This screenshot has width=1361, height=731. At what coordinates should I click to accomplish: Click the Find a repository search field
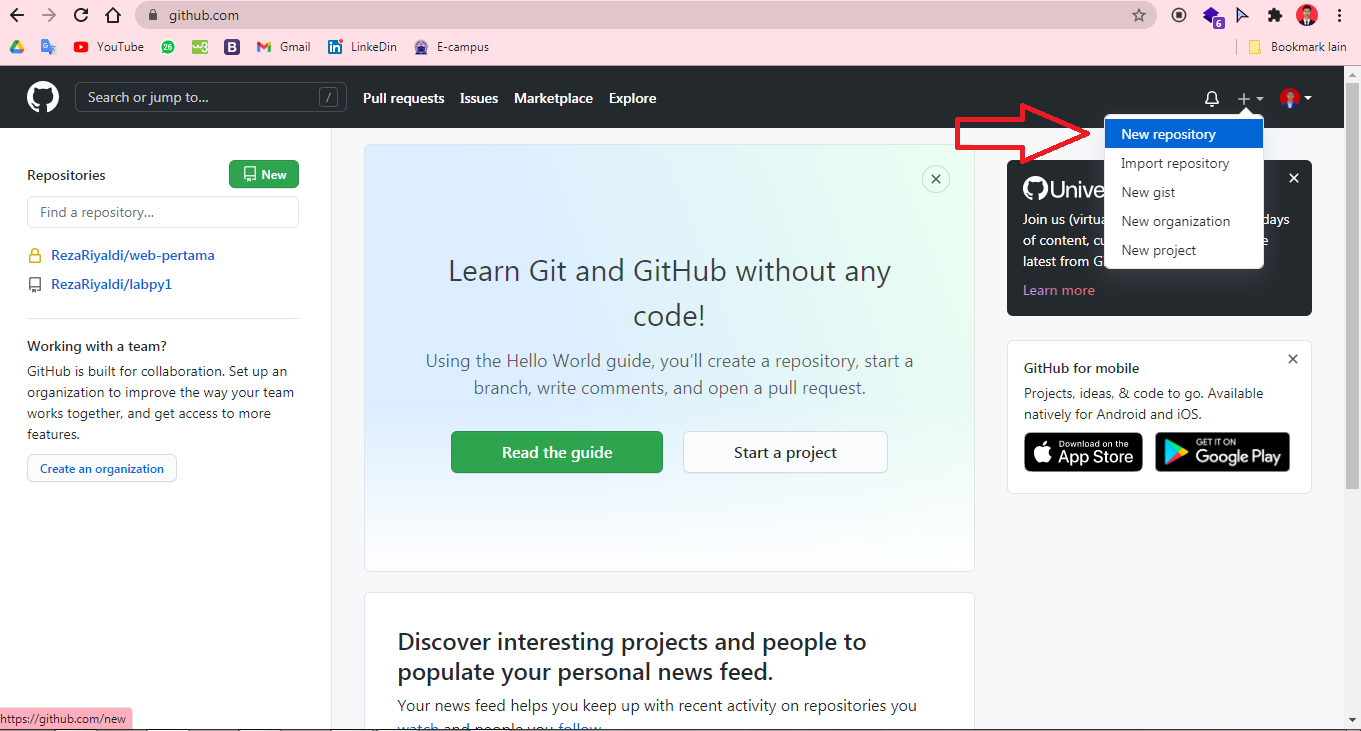(162, 212)
